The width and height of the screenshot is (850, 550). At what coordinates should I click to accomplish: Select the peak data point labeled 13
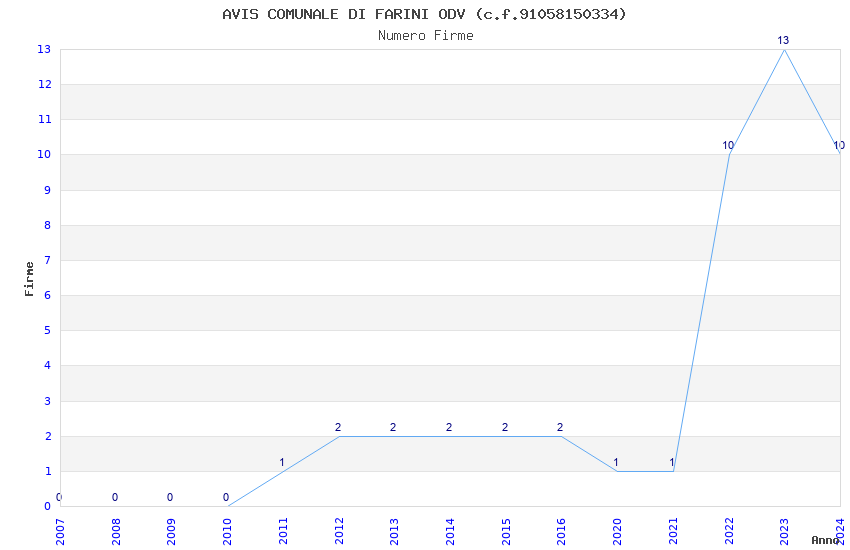tap(784, 49)
